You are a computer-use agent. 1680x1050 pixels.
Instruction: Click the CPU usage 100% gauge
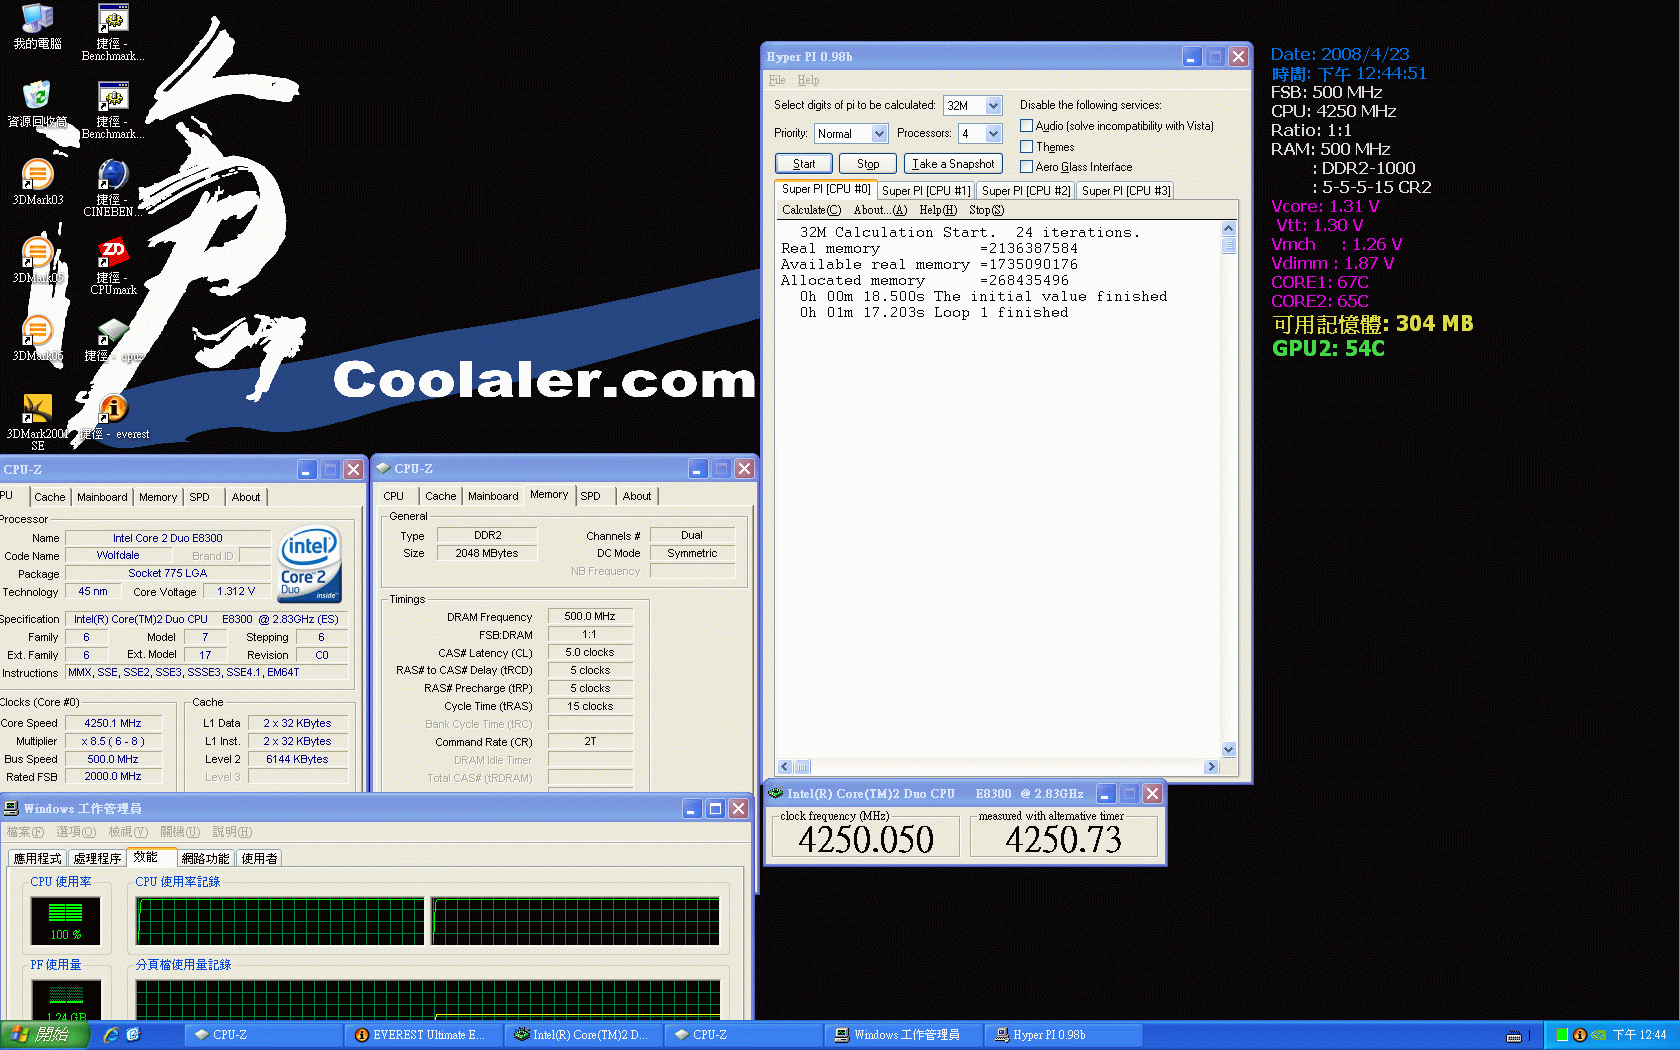[65, 921]
